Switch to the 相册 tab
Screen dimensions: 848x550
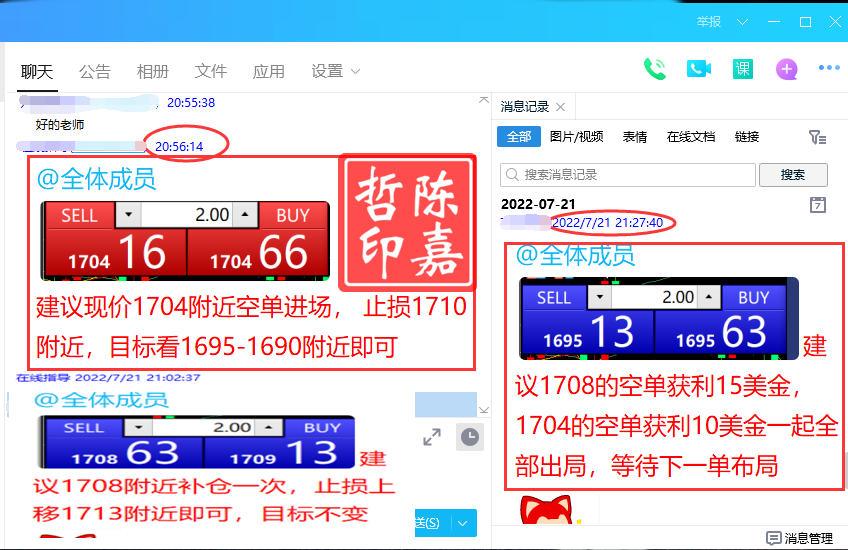[x=153, y=72]
